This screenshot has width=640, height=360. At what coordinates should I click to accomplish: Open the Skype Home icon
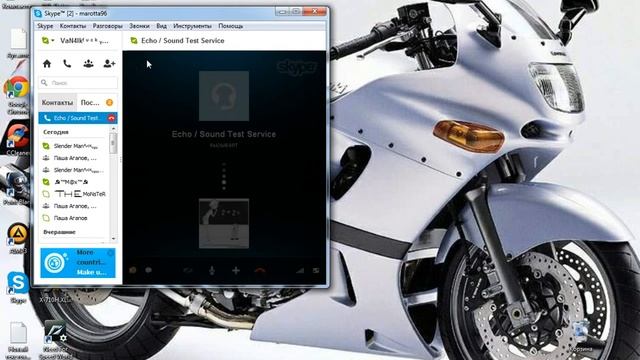tap(47, 64)
